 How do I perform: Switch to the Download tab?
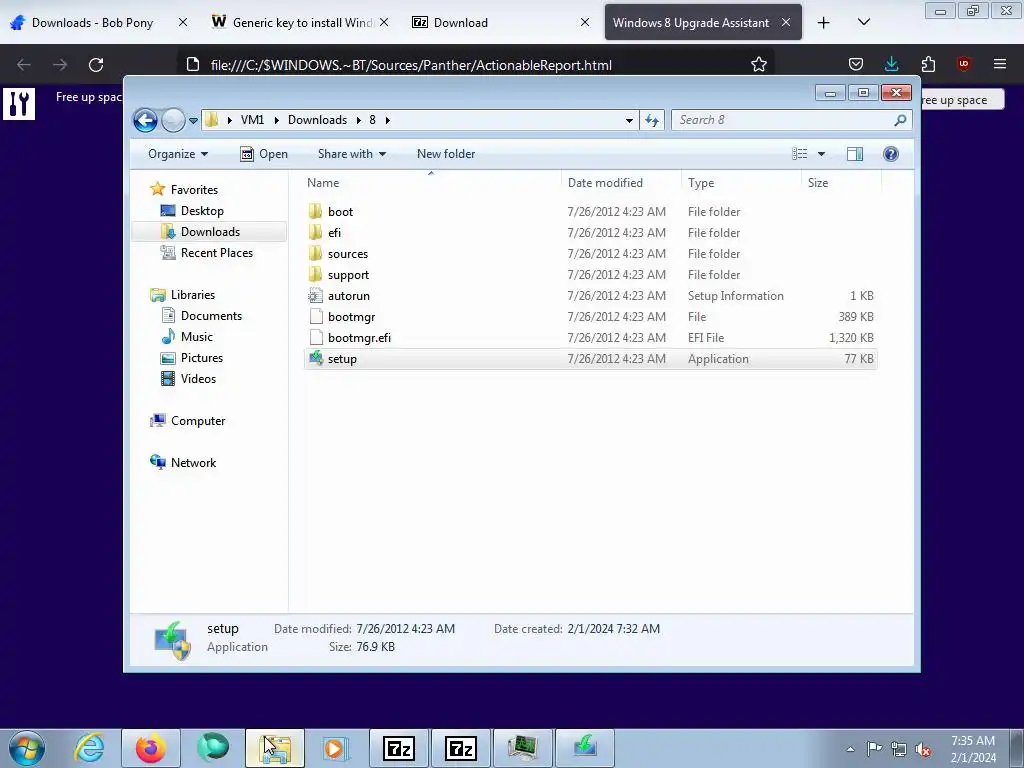(501, 23)
